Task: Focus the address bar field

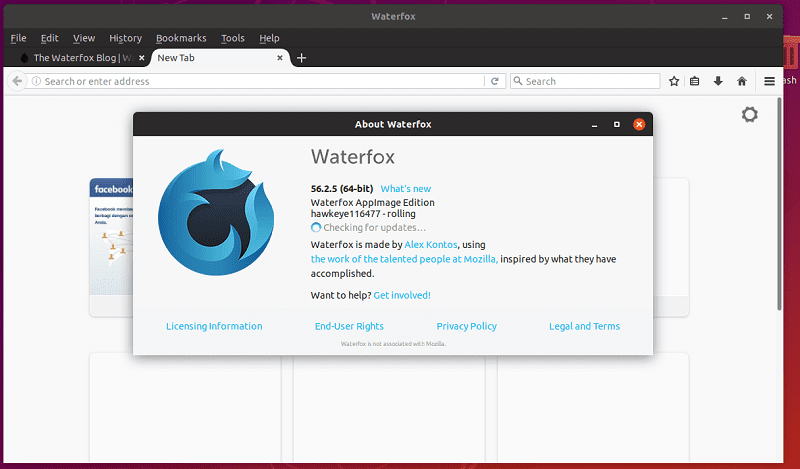Action: 263,81
